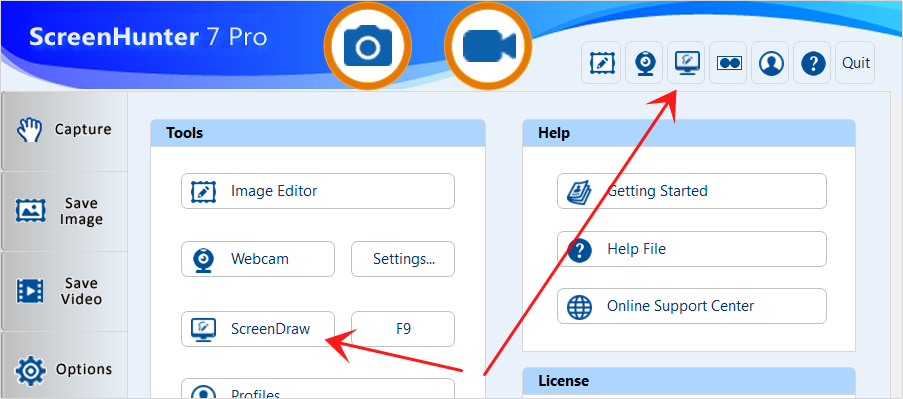Image resolution: width=903 pixels, height=399 pixels.
Task: Click the Help panel header text
Action: click(x=554, y=133)
